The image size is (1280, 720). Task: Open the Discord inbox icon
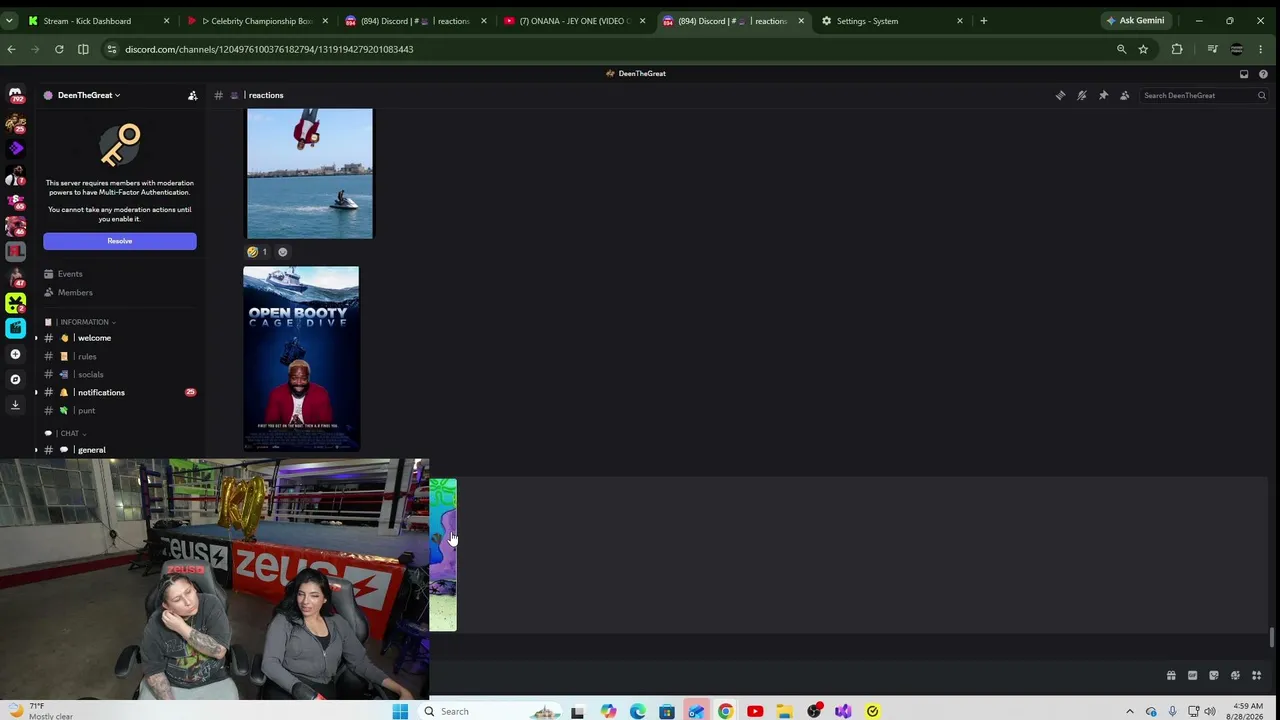click(1244, 73)
